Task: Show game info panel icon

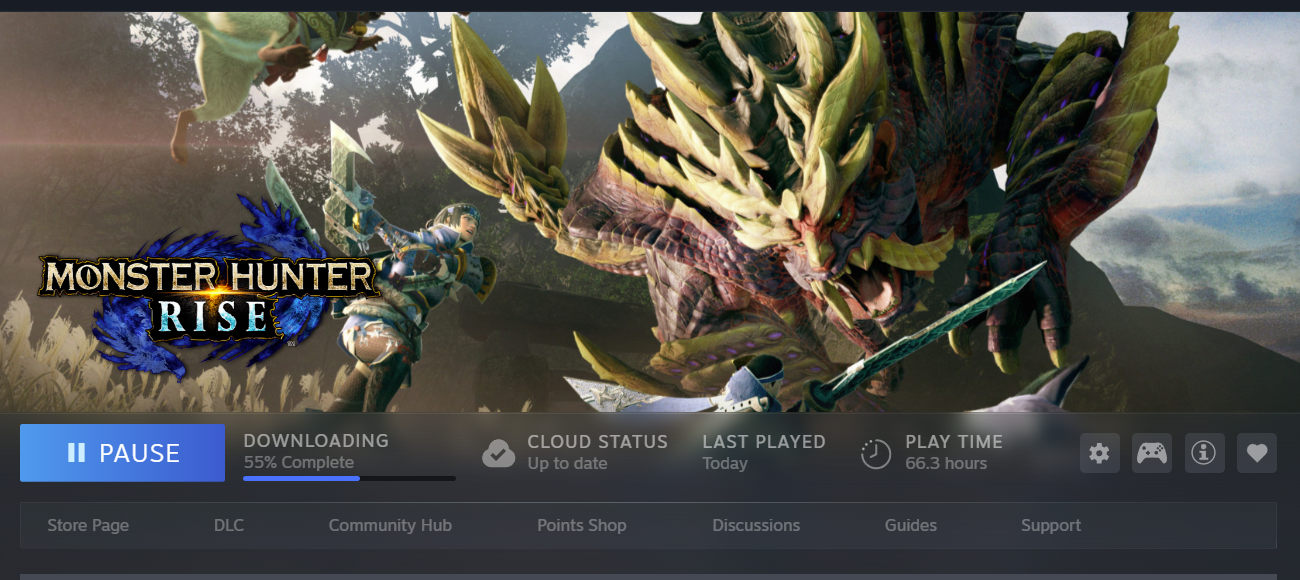Action: pos(1204,453)
